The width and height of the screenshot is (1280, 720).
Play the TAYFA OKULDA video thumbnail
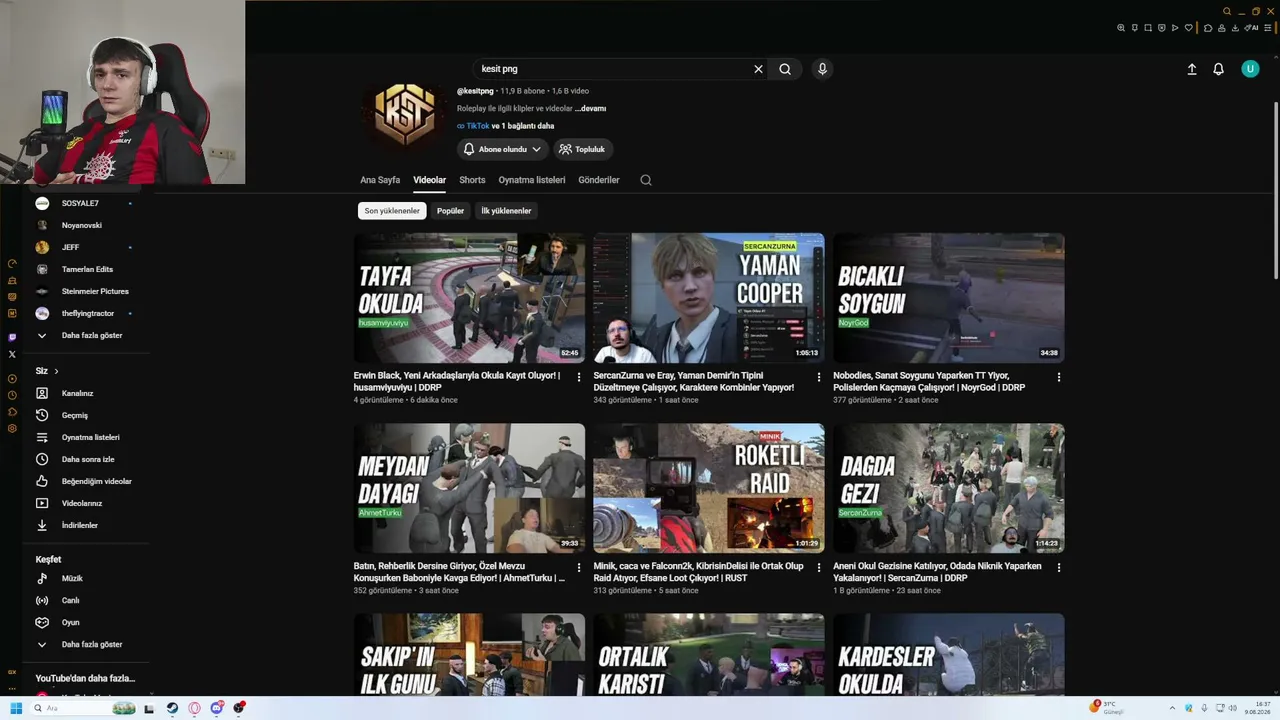[x=469, y=298]
